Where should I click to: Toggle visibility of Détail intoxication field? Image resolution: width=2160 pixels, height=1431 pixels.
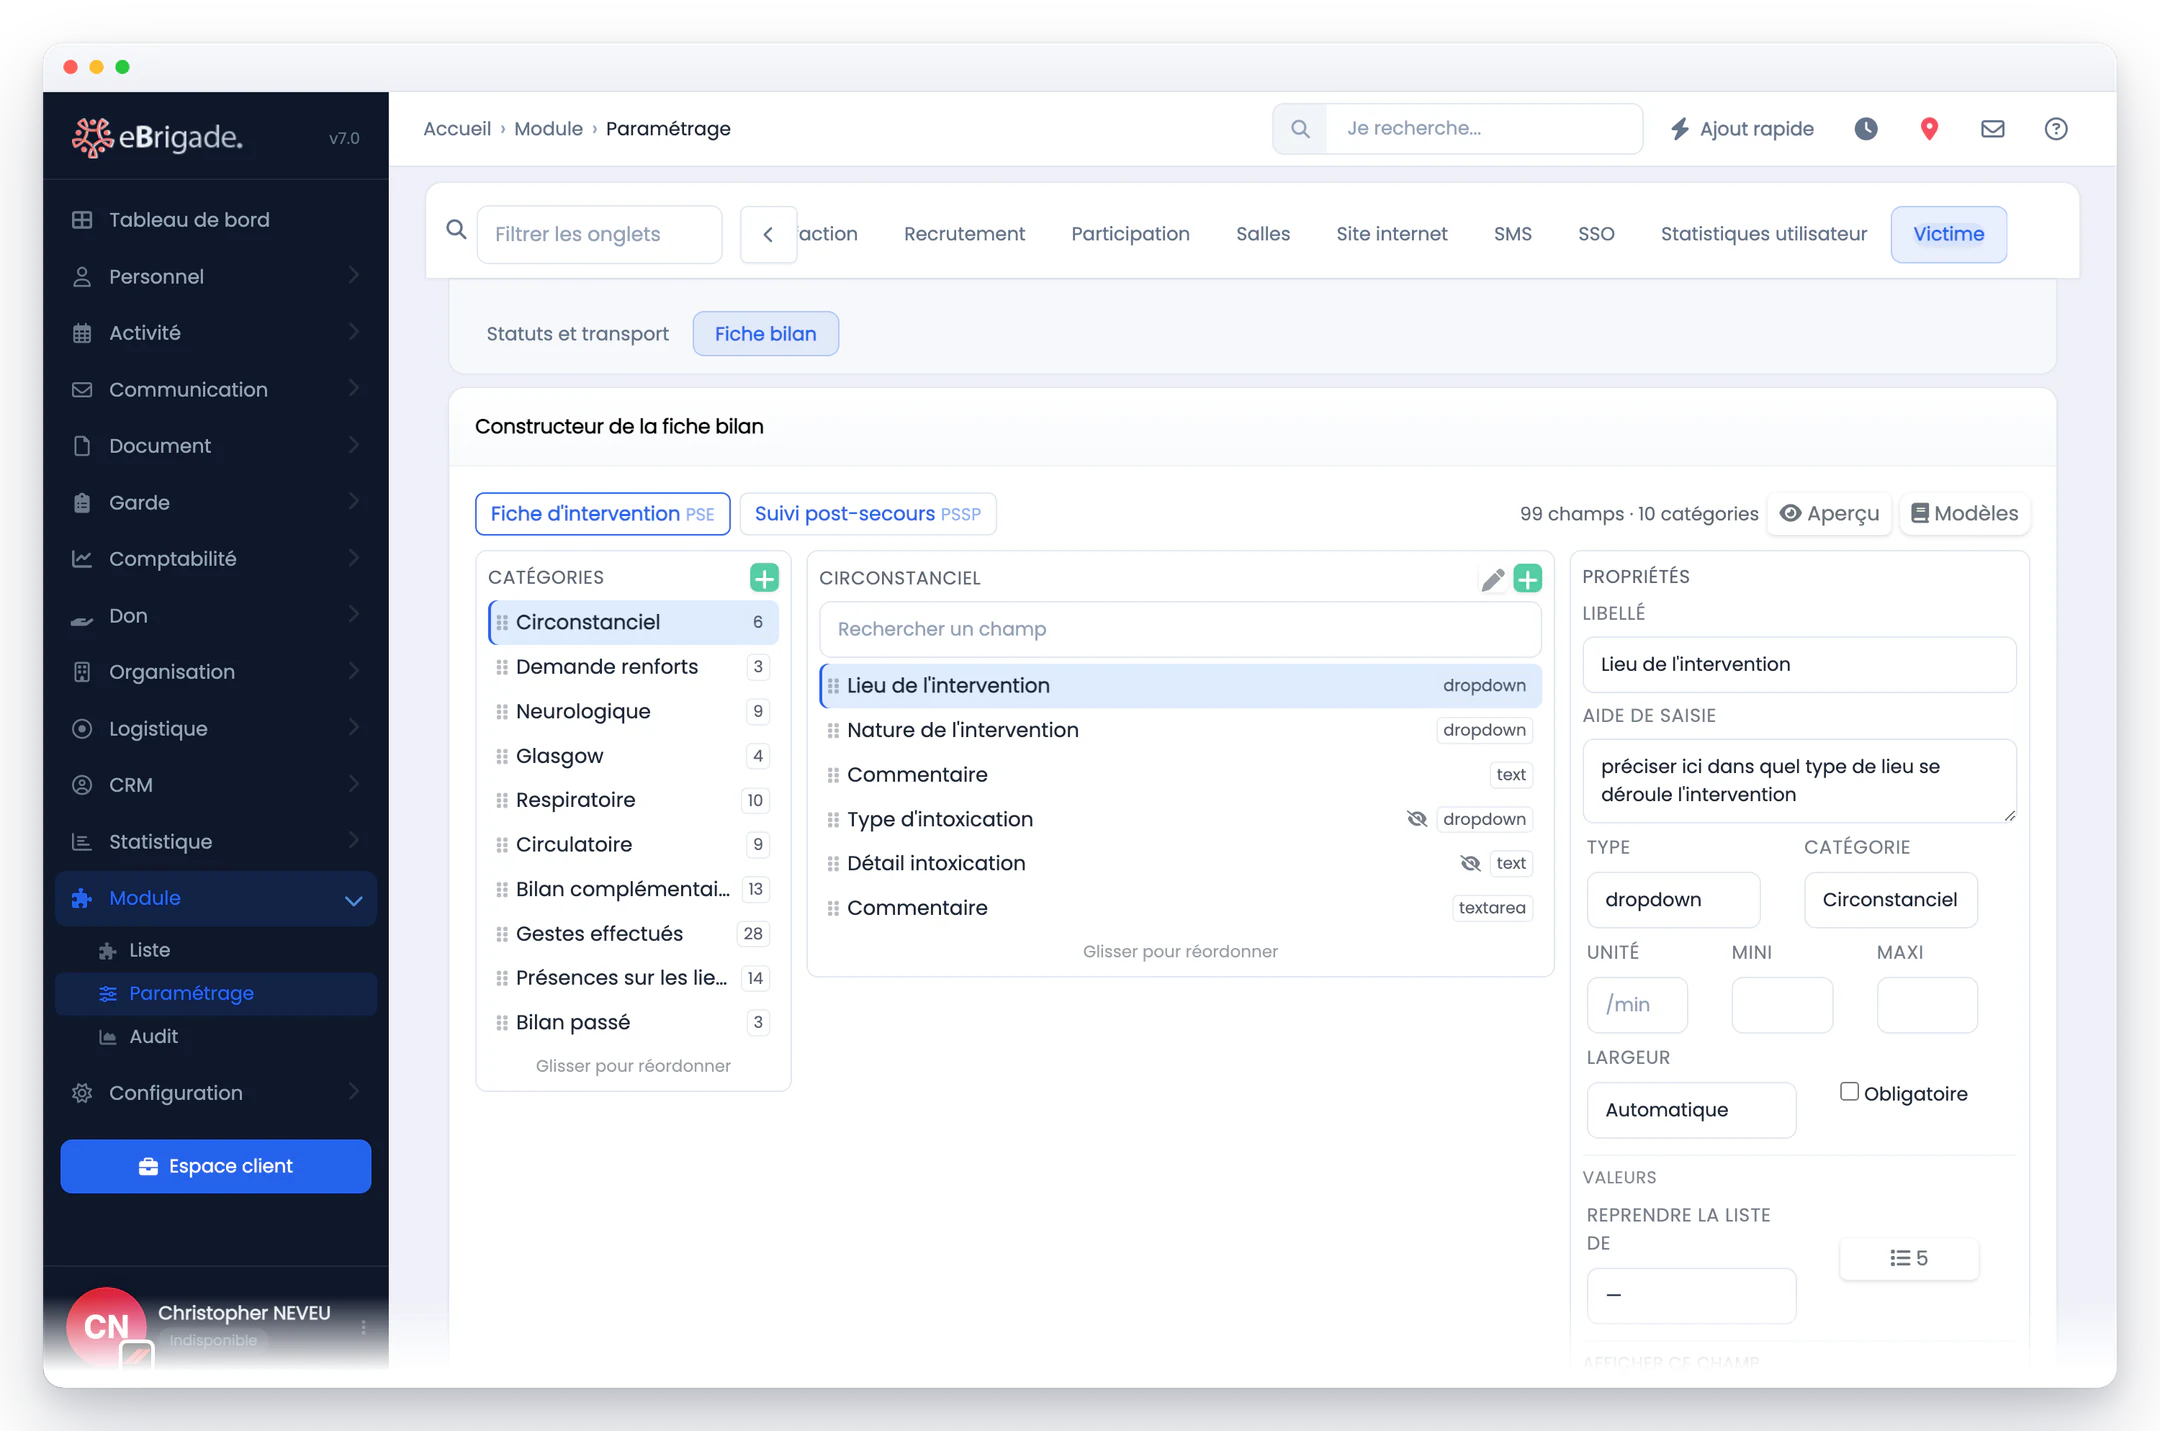coord(1469,863)
